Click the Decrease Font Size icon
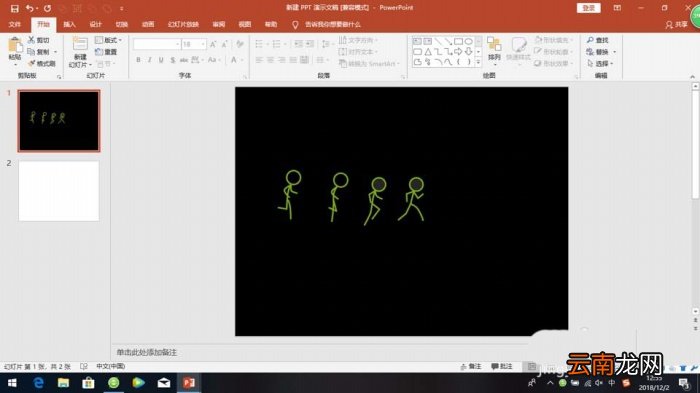This screenshot has width=700, height=393. [225, 44]
